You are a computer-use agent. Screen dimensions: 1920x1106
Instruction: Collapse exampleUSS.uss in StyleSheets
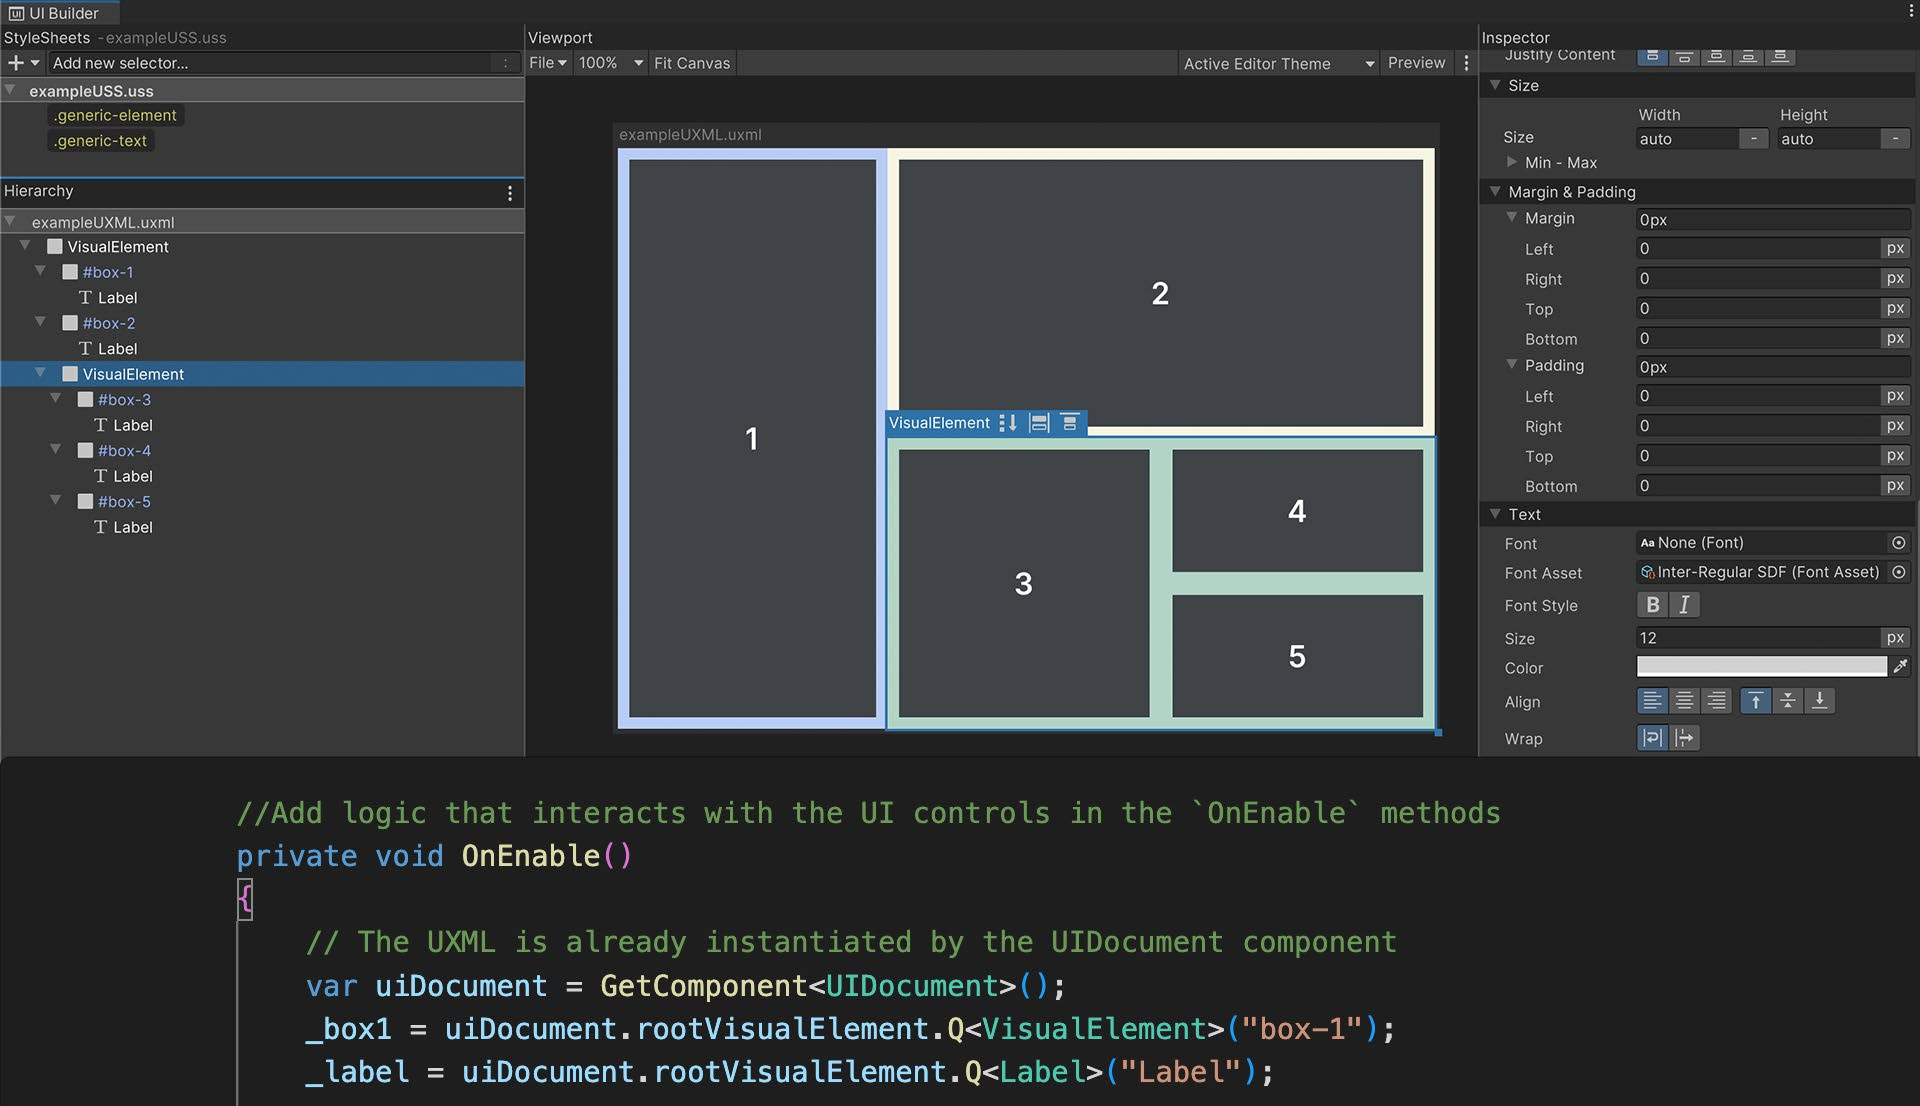coord(10,90)
